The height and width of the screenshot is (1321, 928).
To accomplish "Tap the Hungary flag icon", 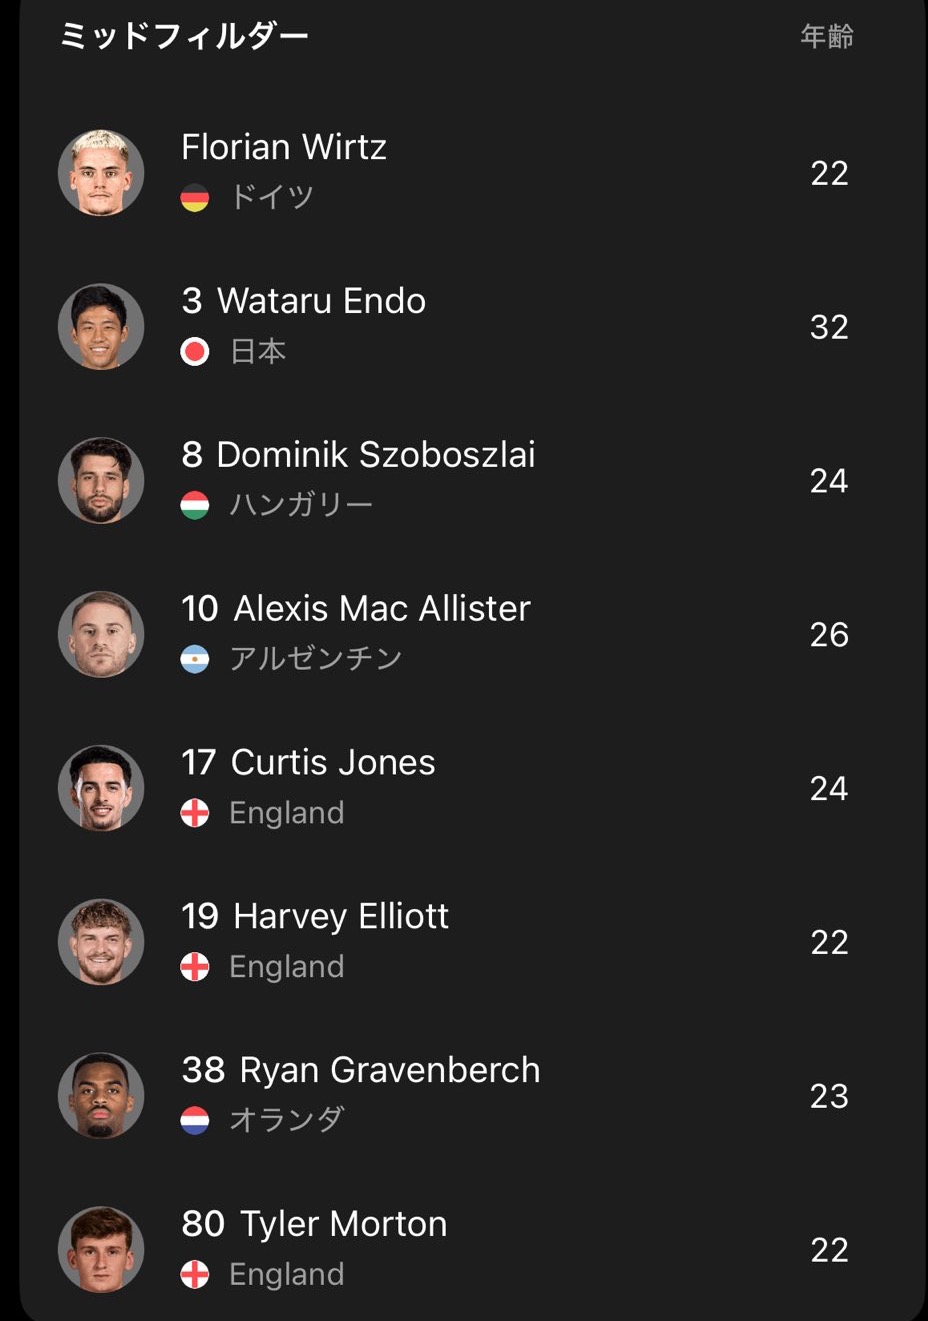I will [195, 505].
